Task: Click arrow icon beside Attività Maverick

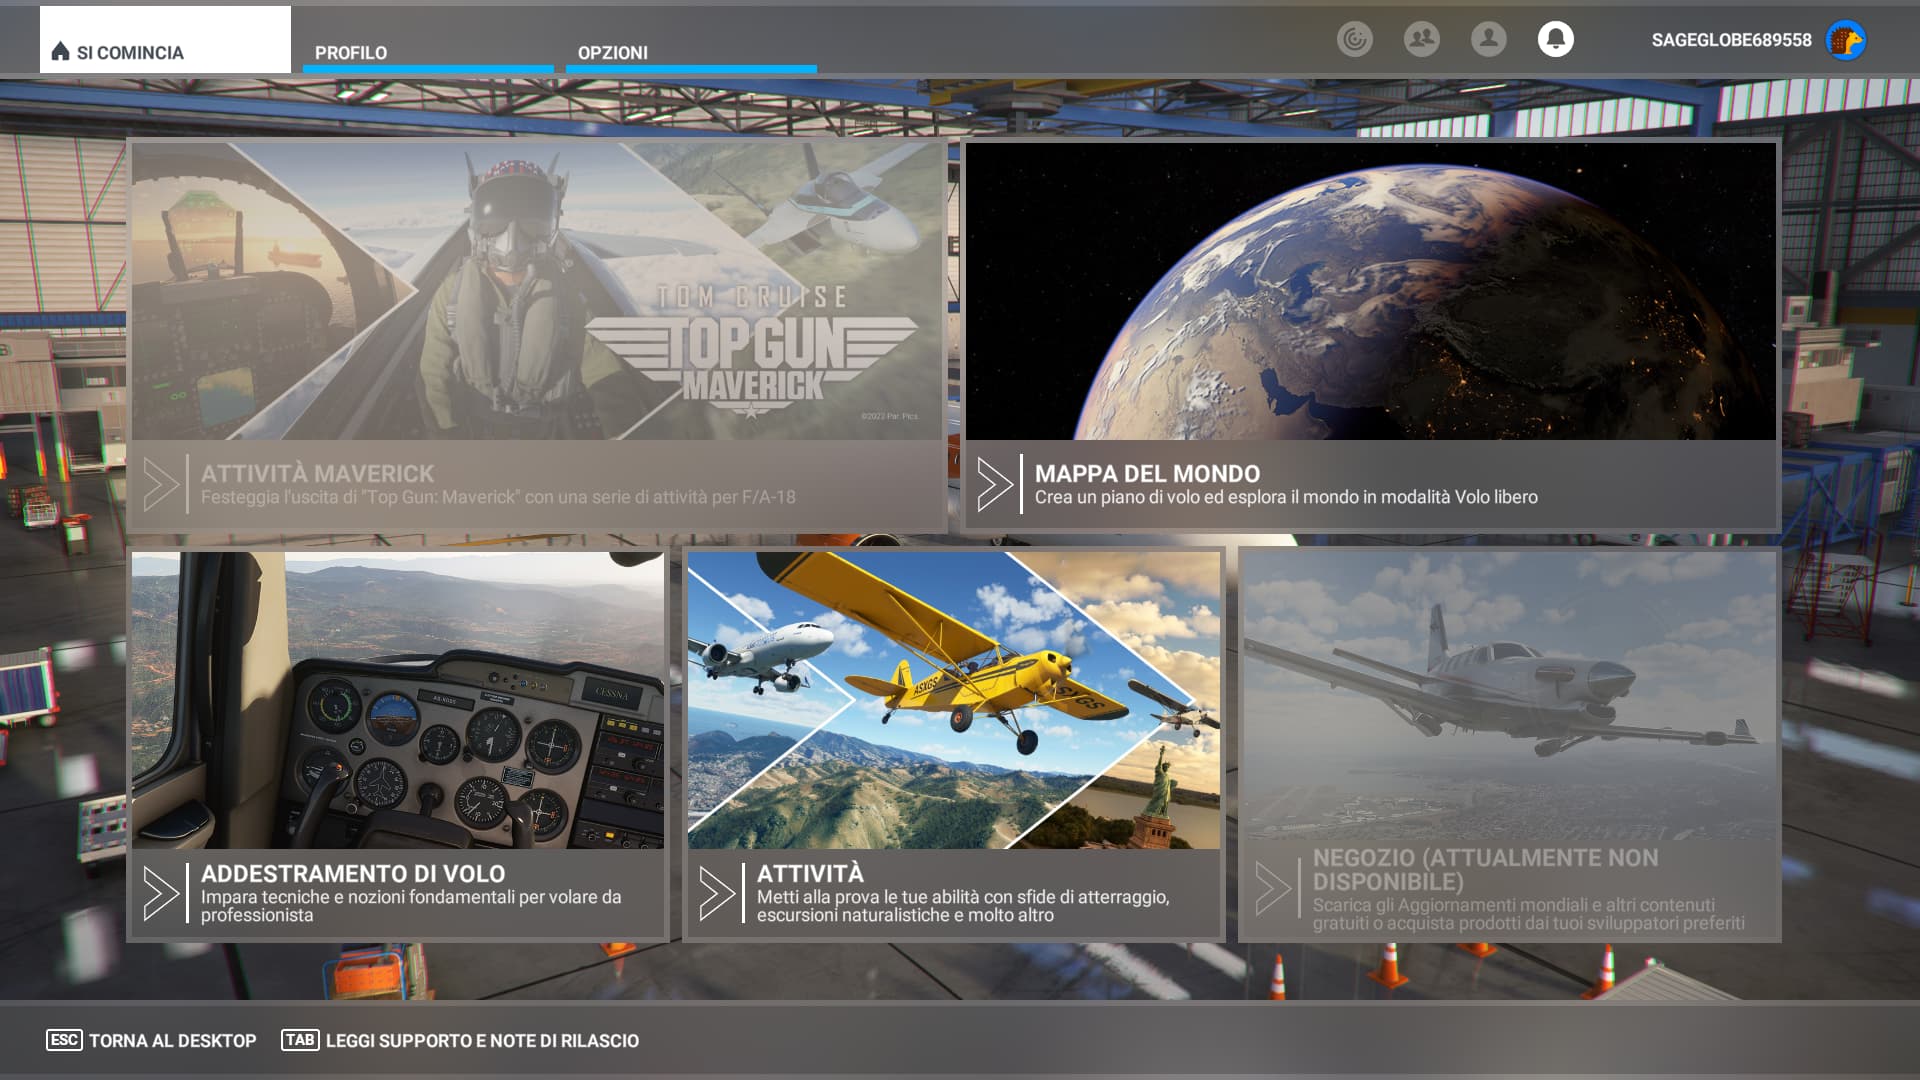Action: [161, 484]
